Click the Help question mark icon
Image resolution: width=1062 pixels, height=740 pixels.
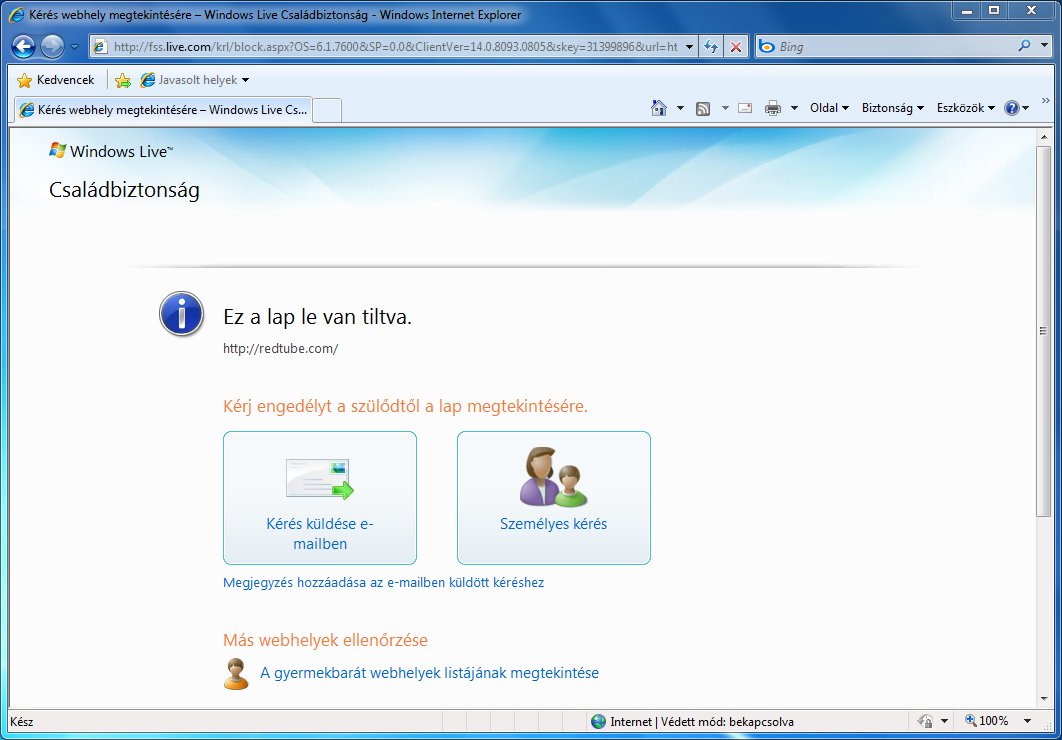click(1012, 108)
